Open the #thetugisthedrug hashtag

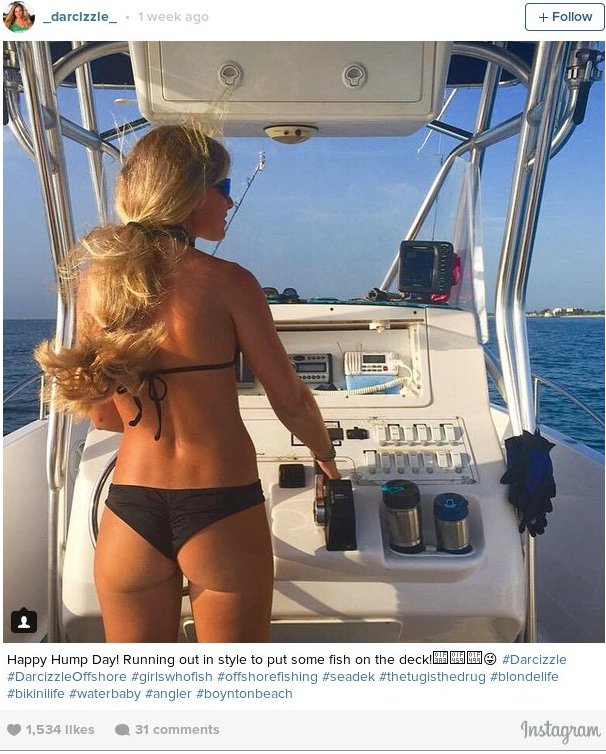point(432,677)
